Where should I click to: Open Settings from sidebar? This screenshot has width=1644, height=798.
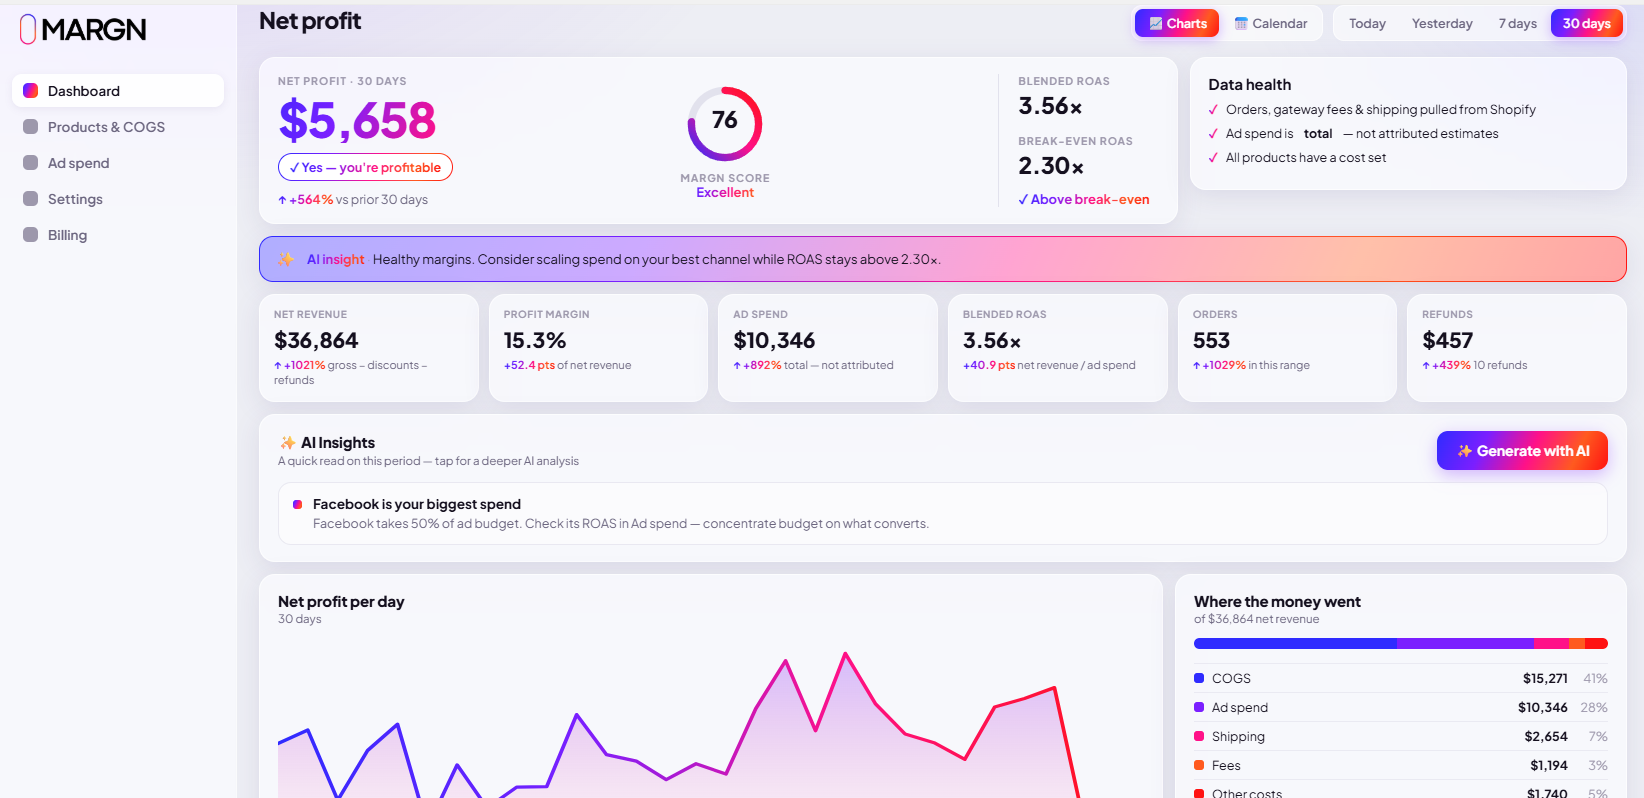[118, 199]
